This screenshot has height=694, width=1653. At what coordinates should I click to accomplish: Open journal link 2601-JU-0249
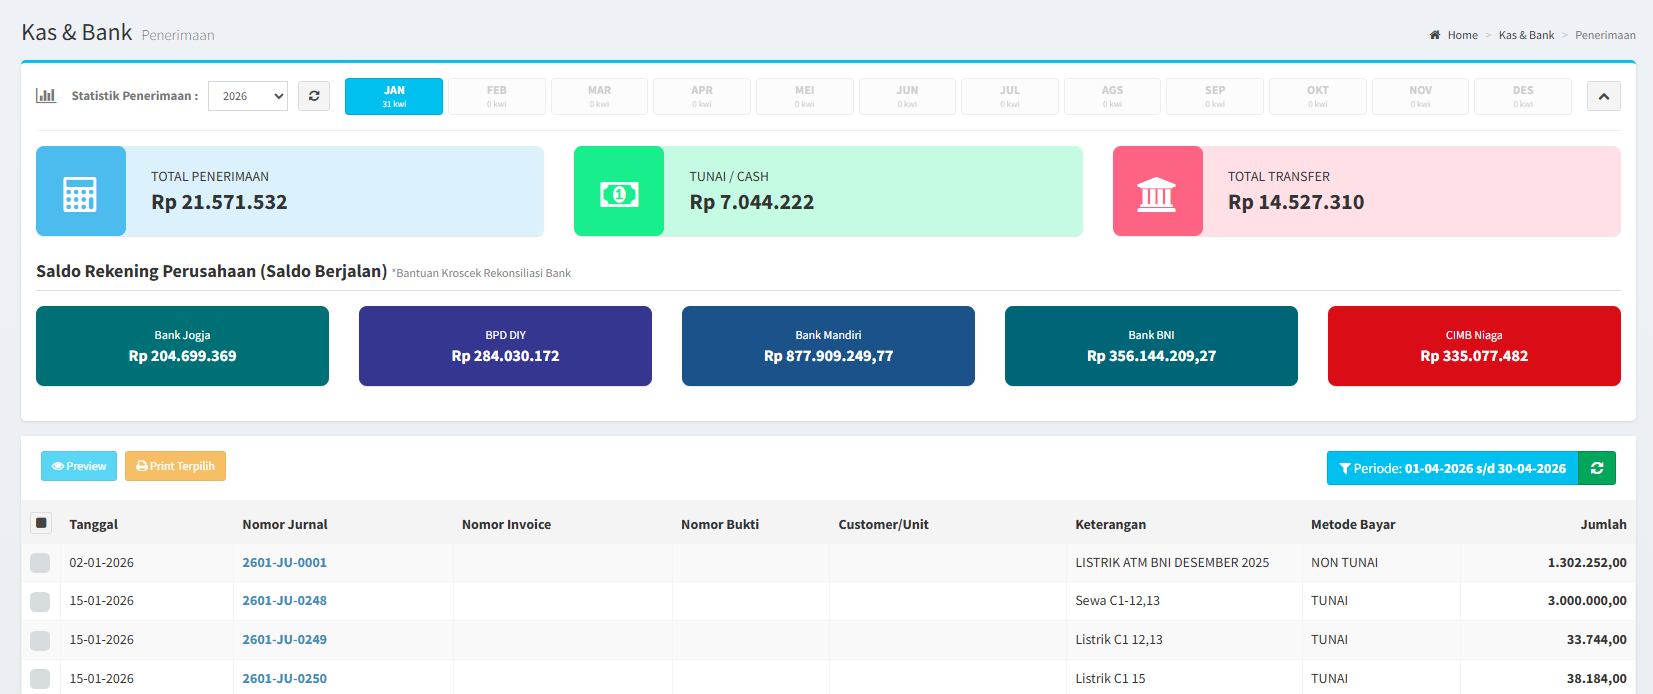click(x=284, y=640)
